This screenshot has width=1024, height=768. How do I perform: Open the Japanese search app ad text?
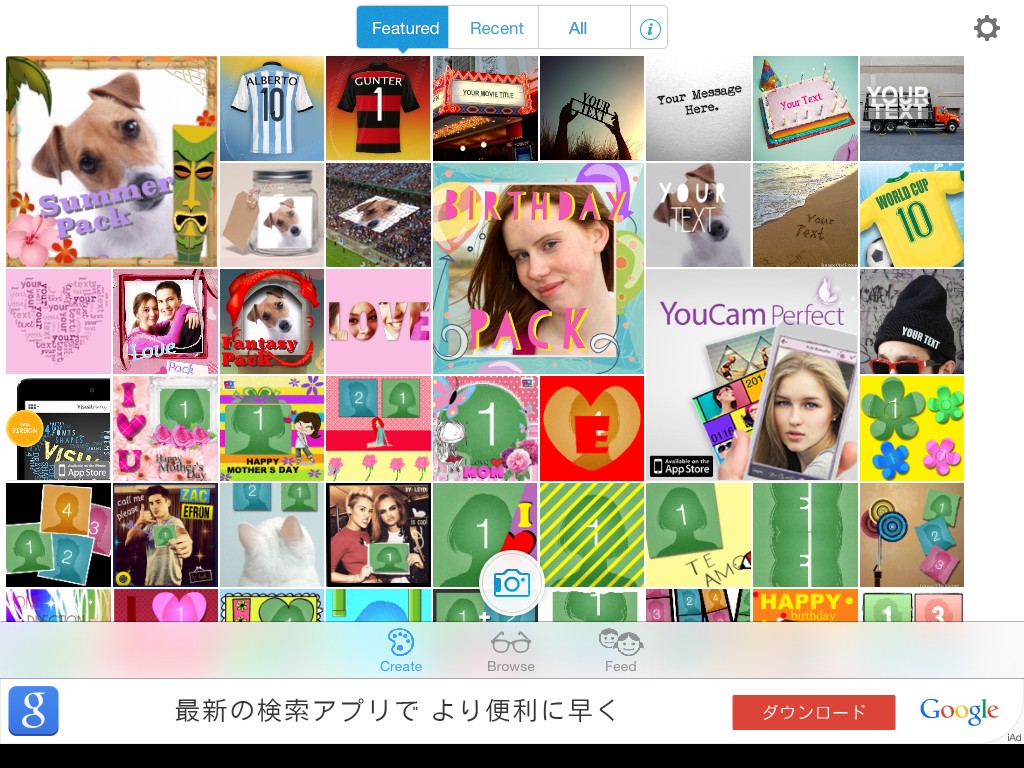(x=395, y=711)
